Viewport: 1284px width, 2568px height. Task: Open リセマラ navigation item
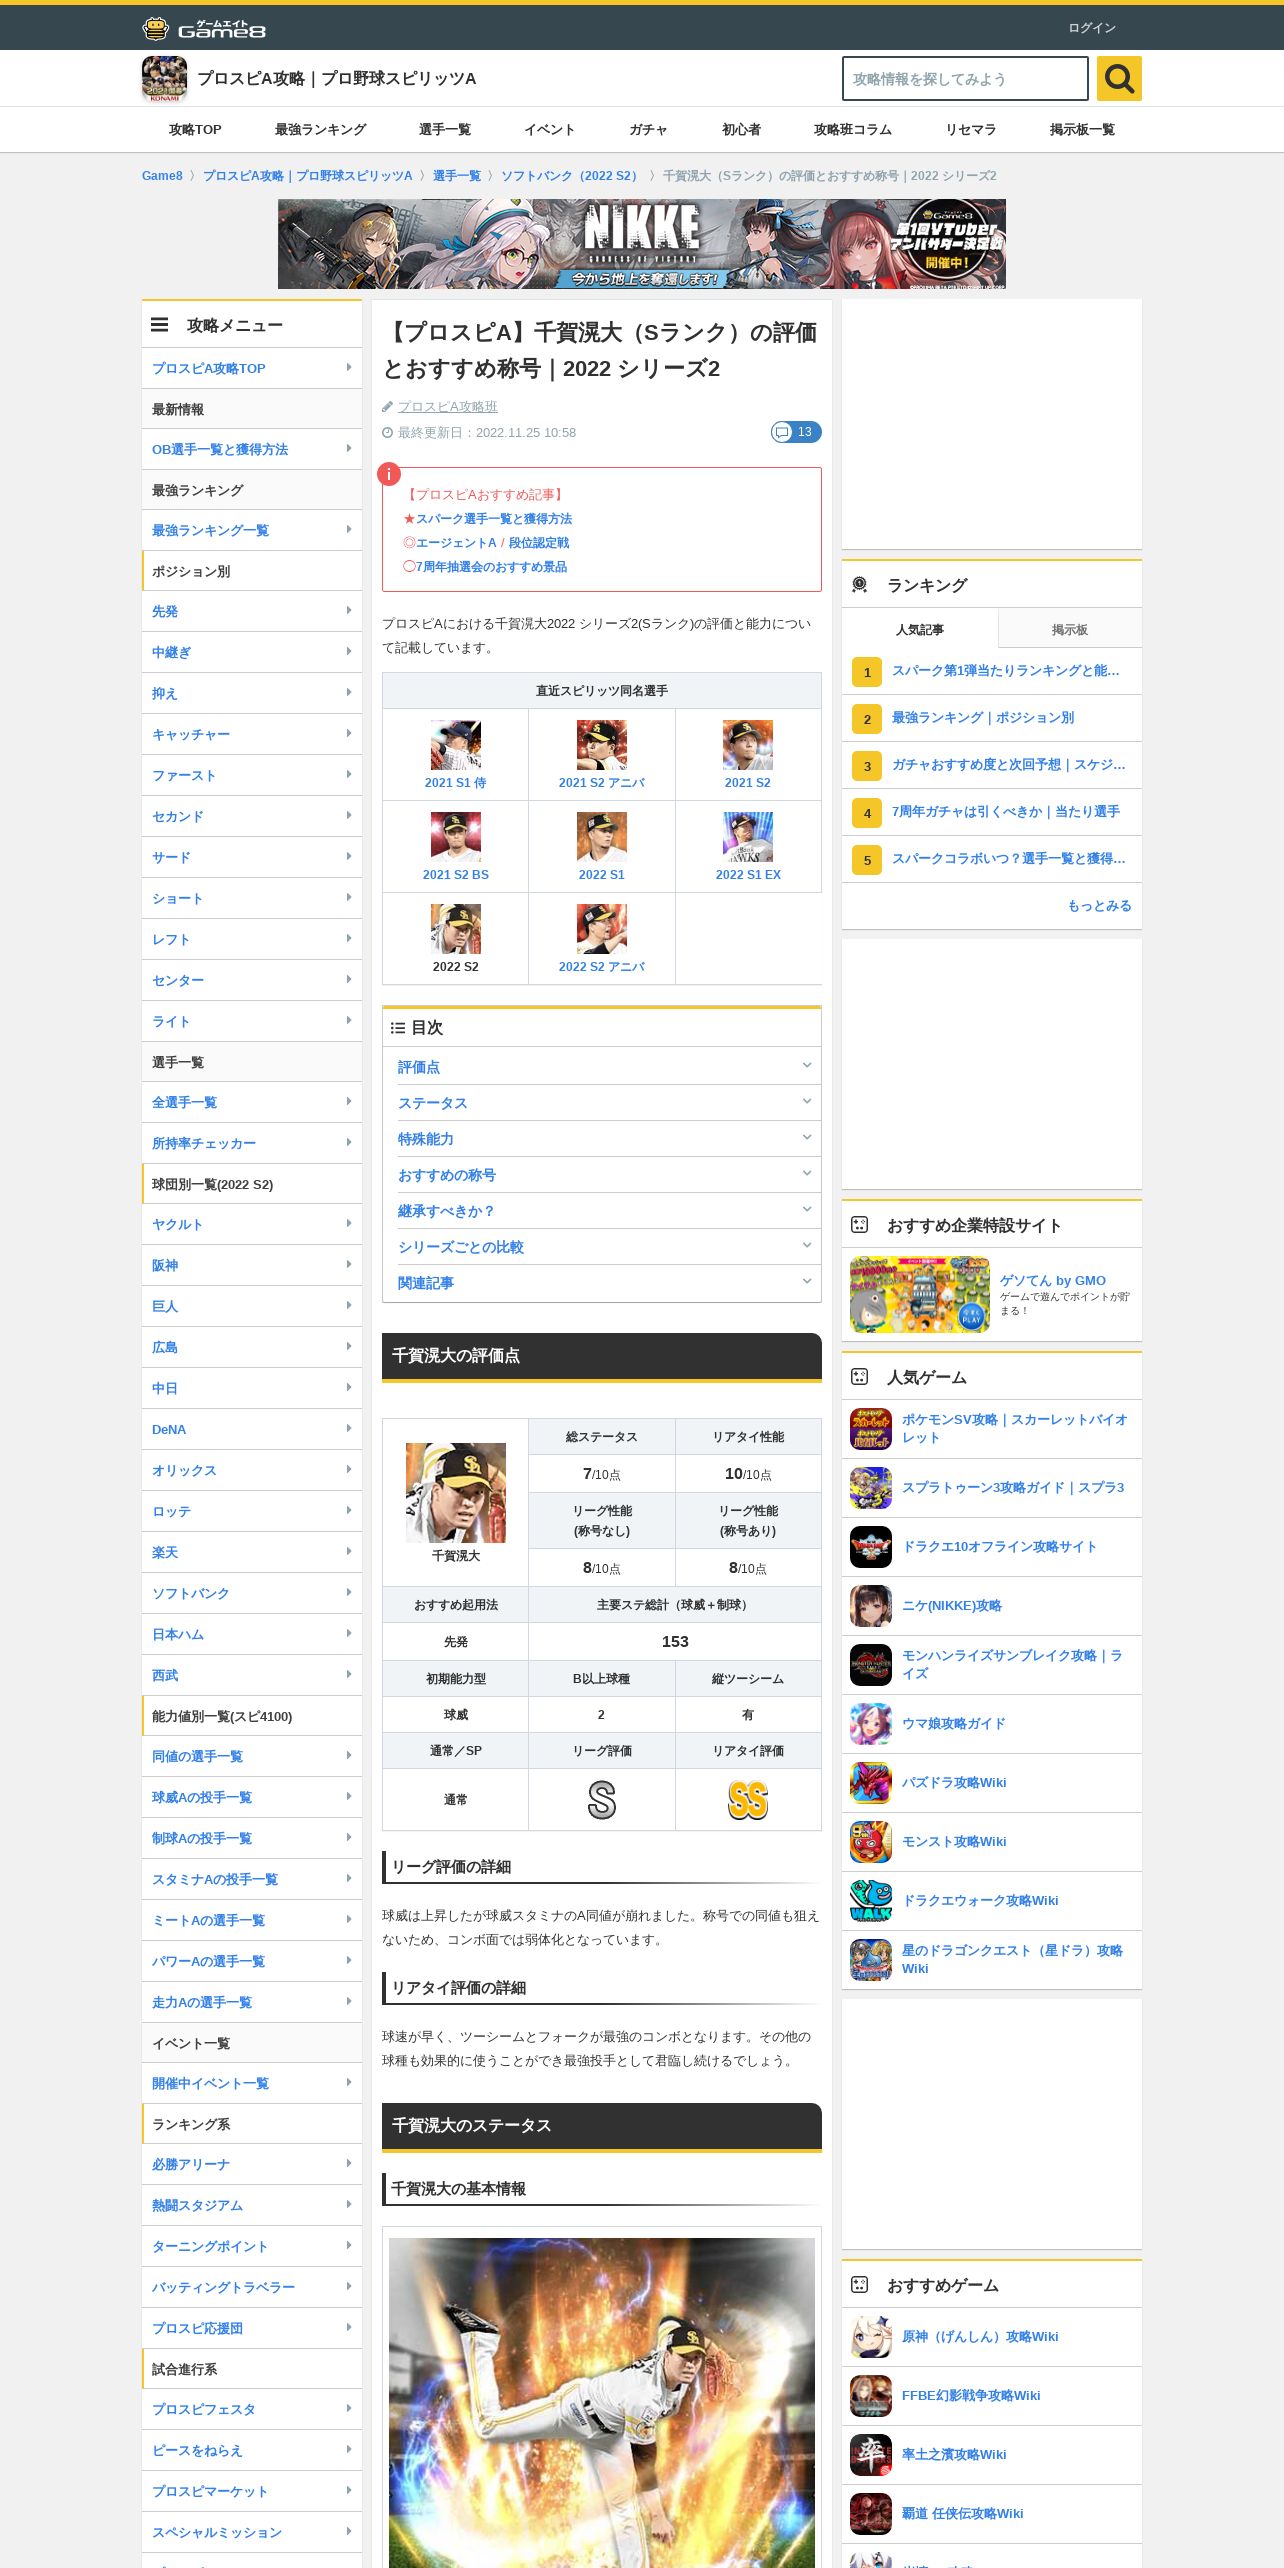[971, 130]
